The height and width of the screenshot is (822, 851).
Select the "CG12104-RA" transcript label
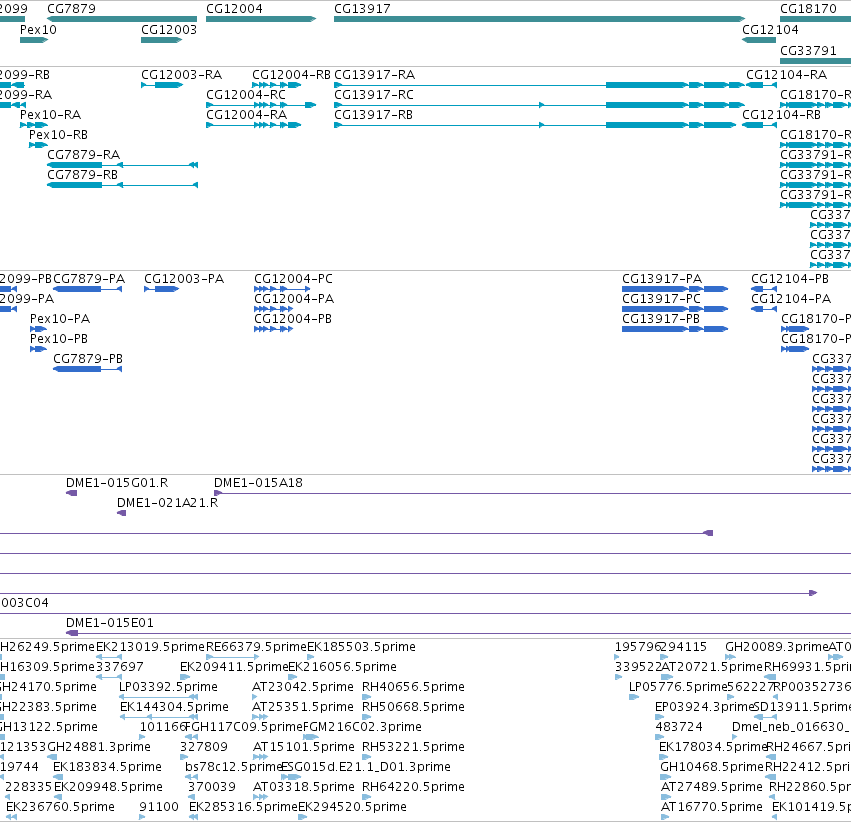[x=786, y=74]
